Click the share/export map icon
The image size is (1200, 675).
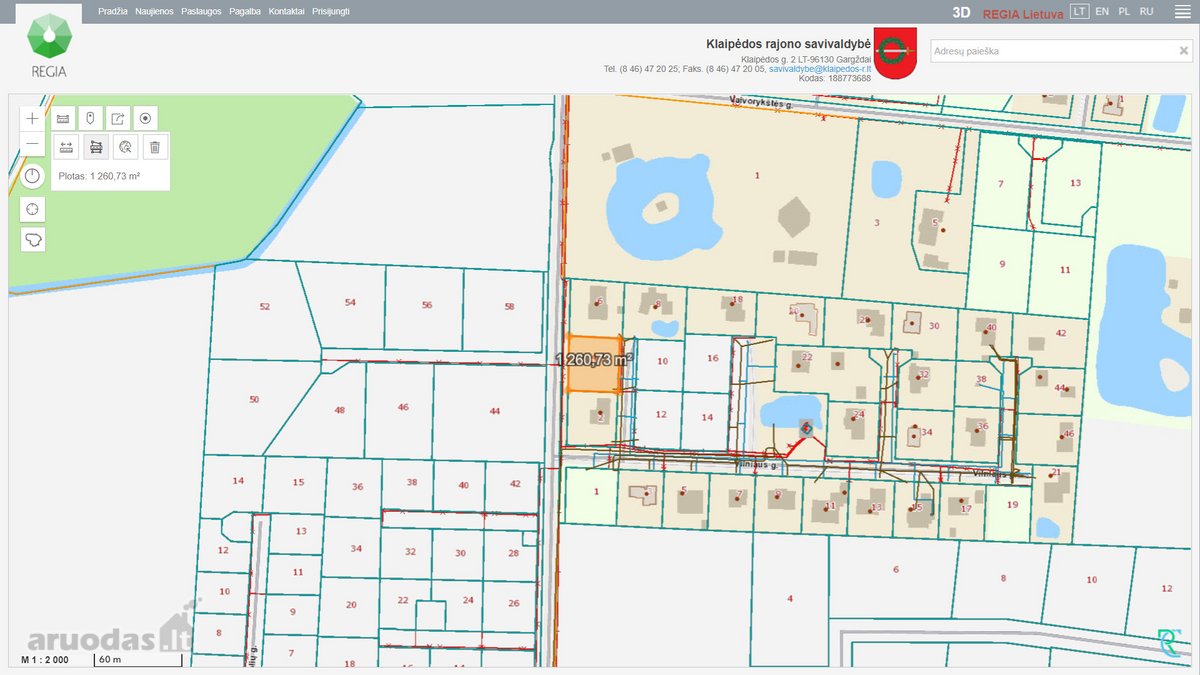click(118, 118)
